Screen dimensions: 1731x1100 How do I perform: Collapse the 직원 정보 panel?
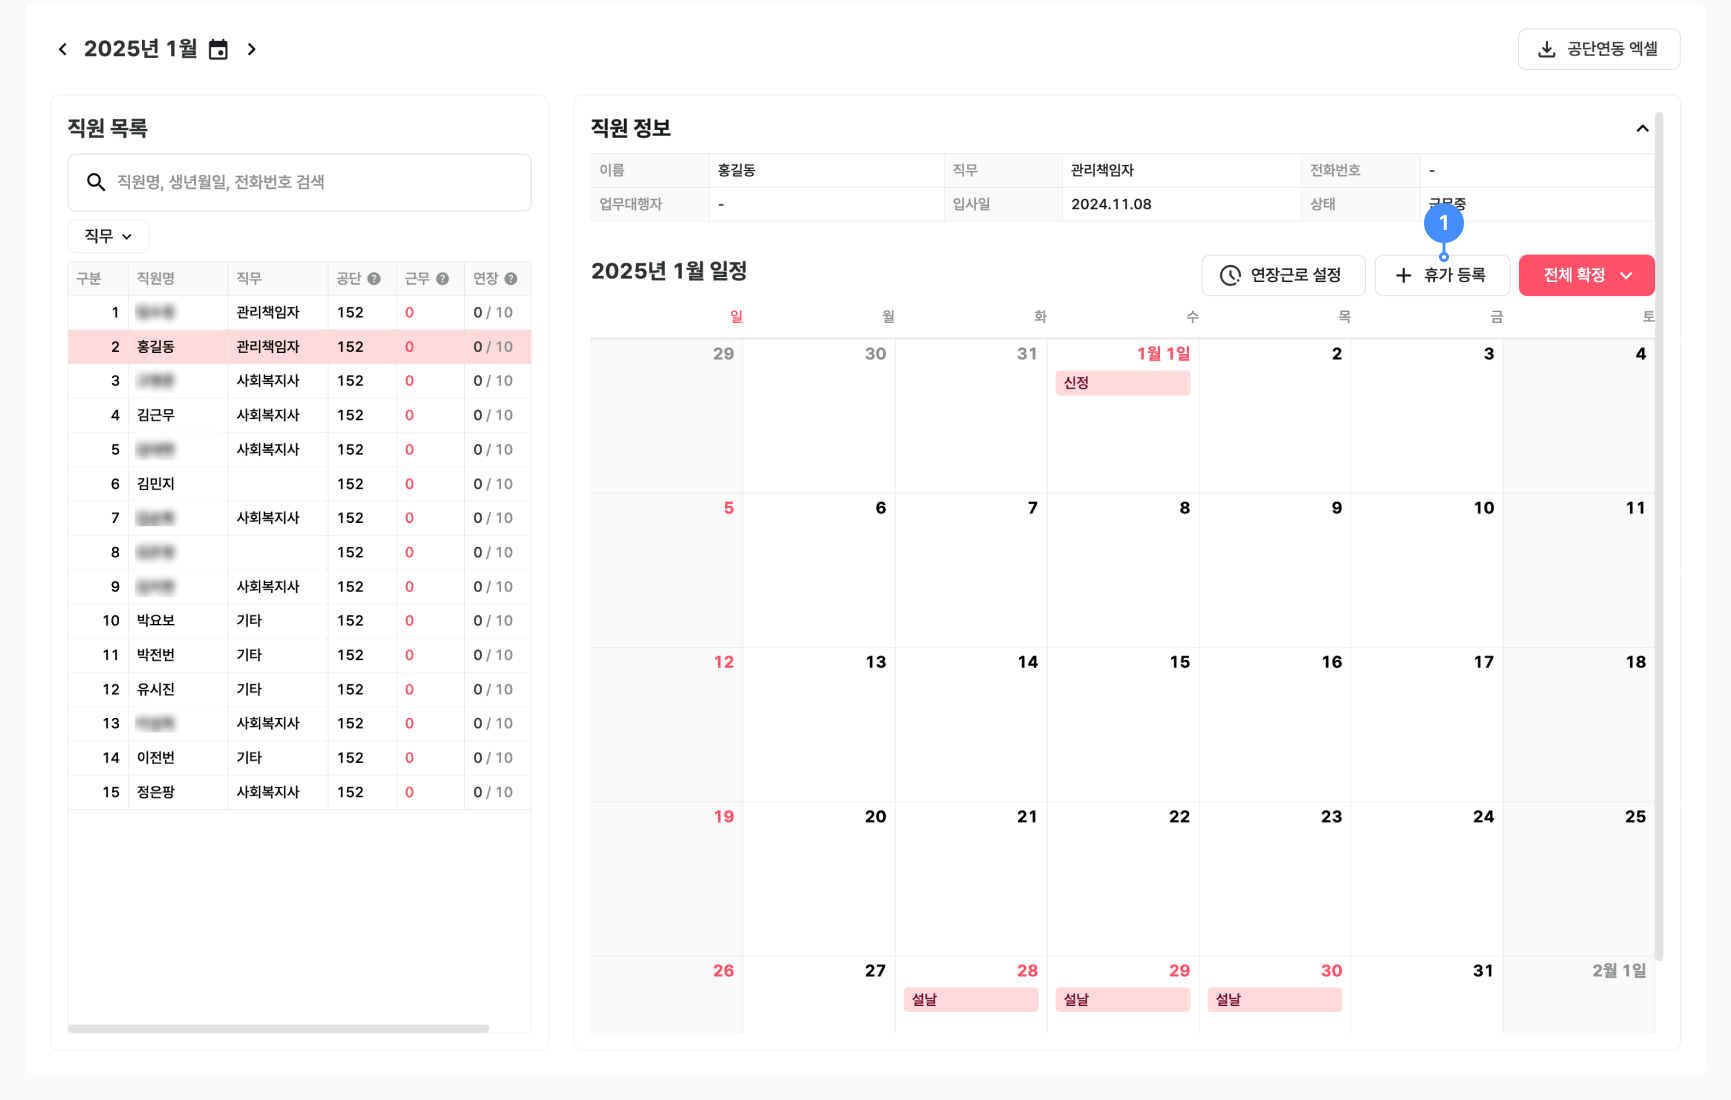[x=1642, y=128]
